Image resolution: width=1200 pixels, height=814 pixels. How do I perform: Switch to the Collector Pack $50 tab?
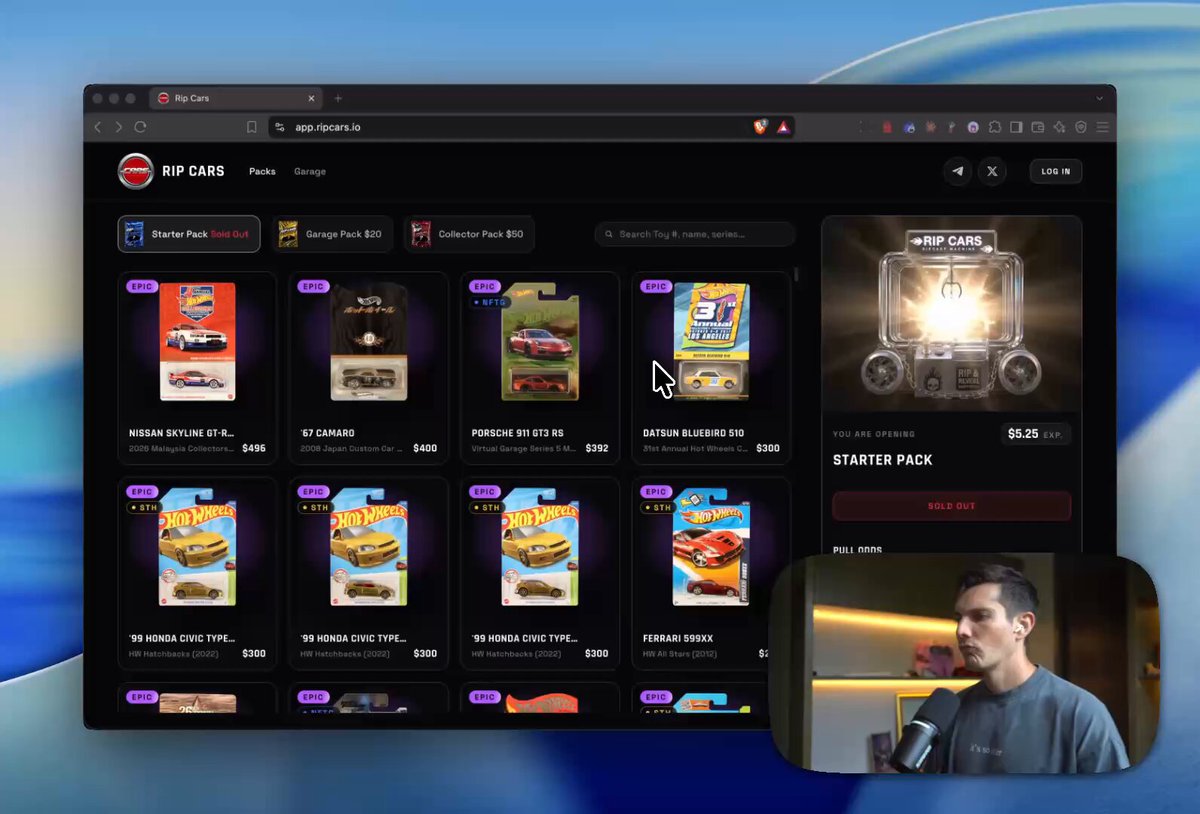coord(469,234)
